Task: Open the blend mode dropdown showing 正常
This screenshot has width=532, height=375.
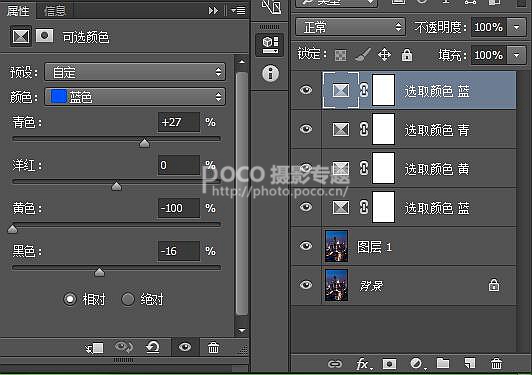Action: click(x=350, y=27)
